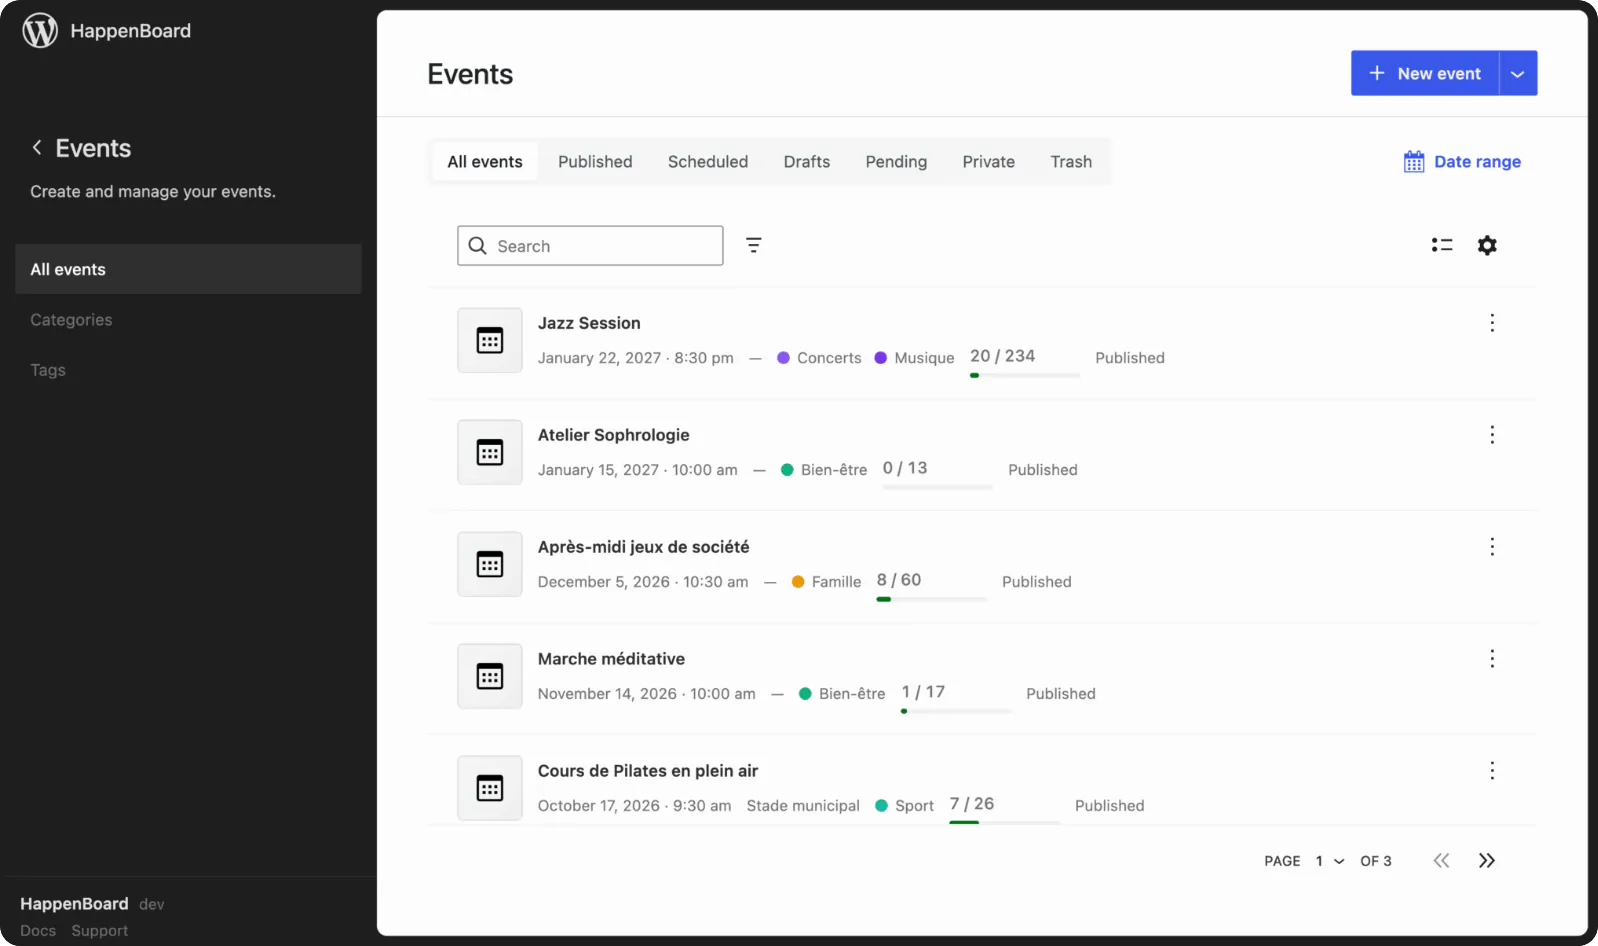Open the filter options icon
The image size is (1598, 946).
point(754,245)
